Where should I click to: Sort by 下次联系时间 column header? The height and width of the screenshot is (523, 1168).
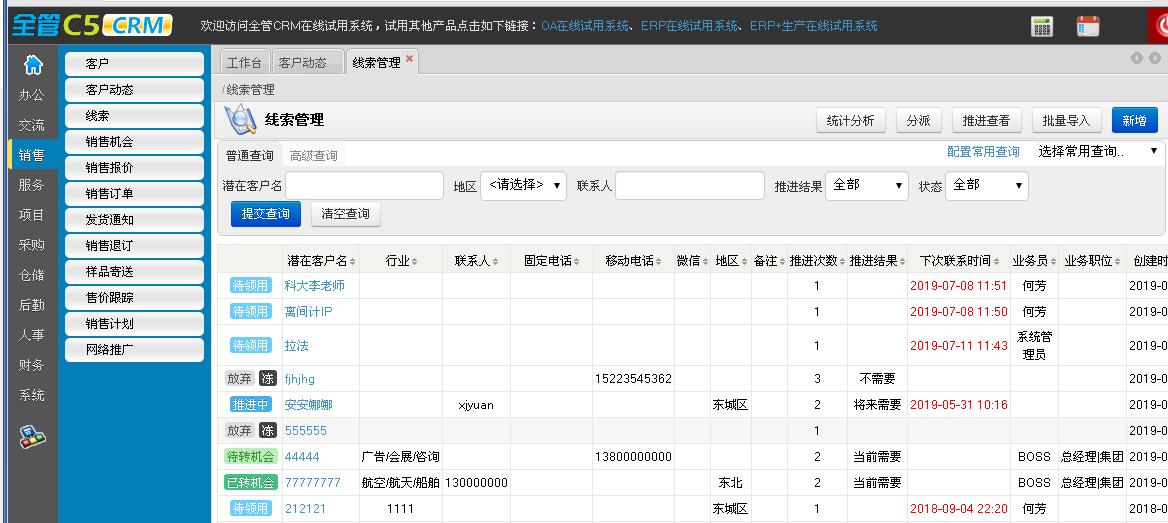coord(959,261)
